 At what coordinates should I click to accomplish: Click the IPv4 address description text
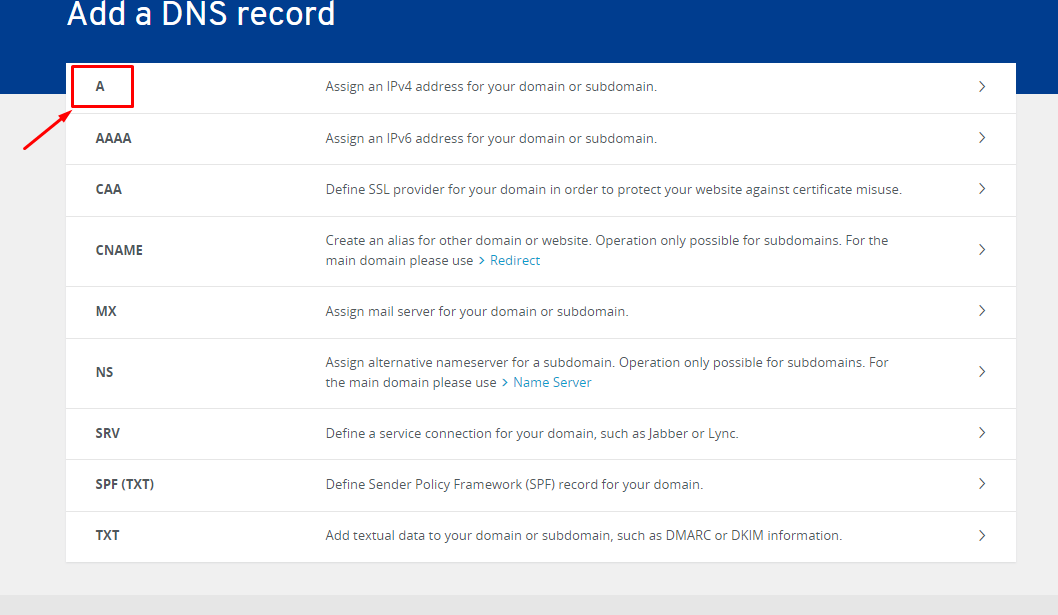(x=490, y=87)
